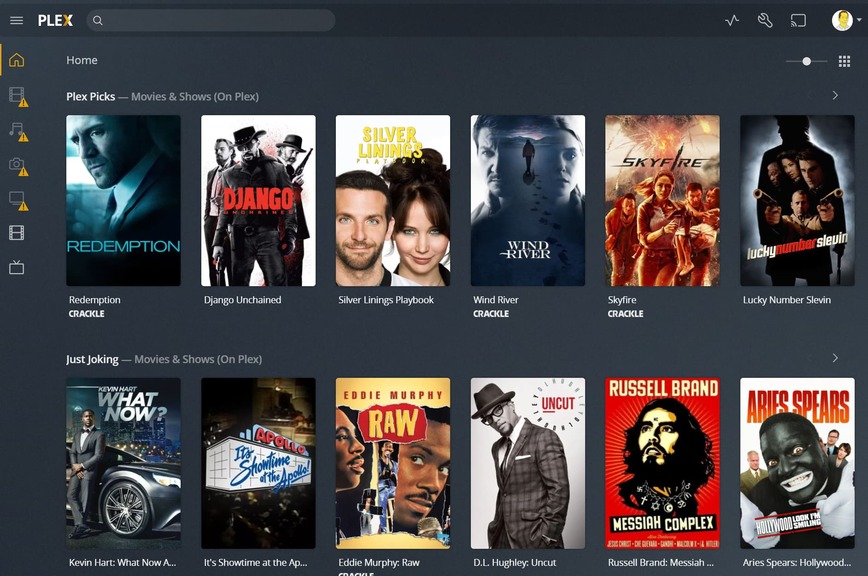This screenshot has height=576, width=868.
Task: Open the hamburger menu
Action: 17,20
